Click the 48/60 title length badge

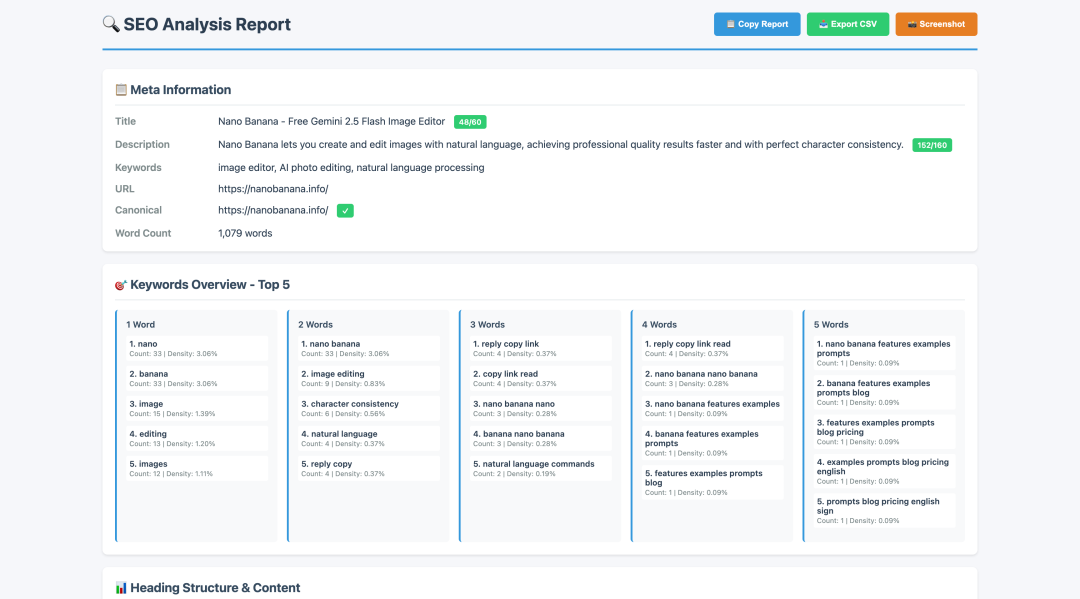click(470, 122)
